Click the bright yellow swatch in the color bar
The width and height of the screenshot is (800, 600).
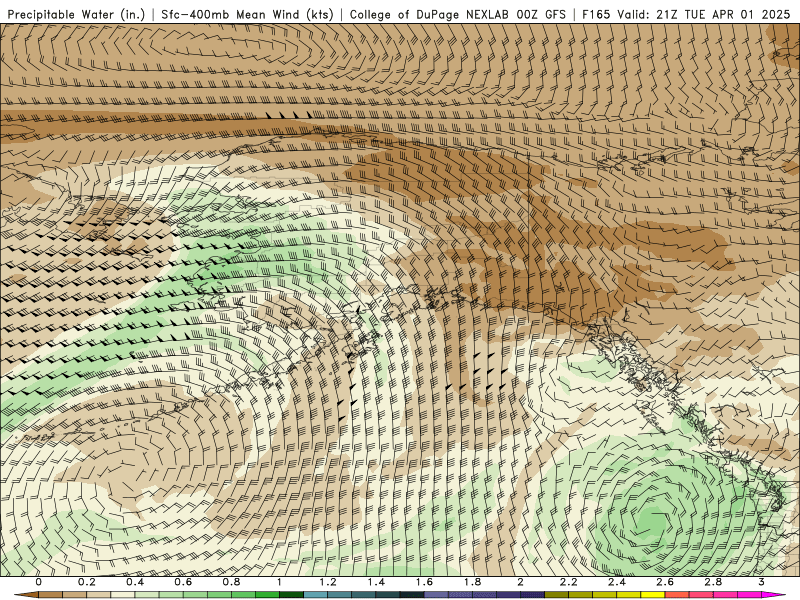(653, 595)
